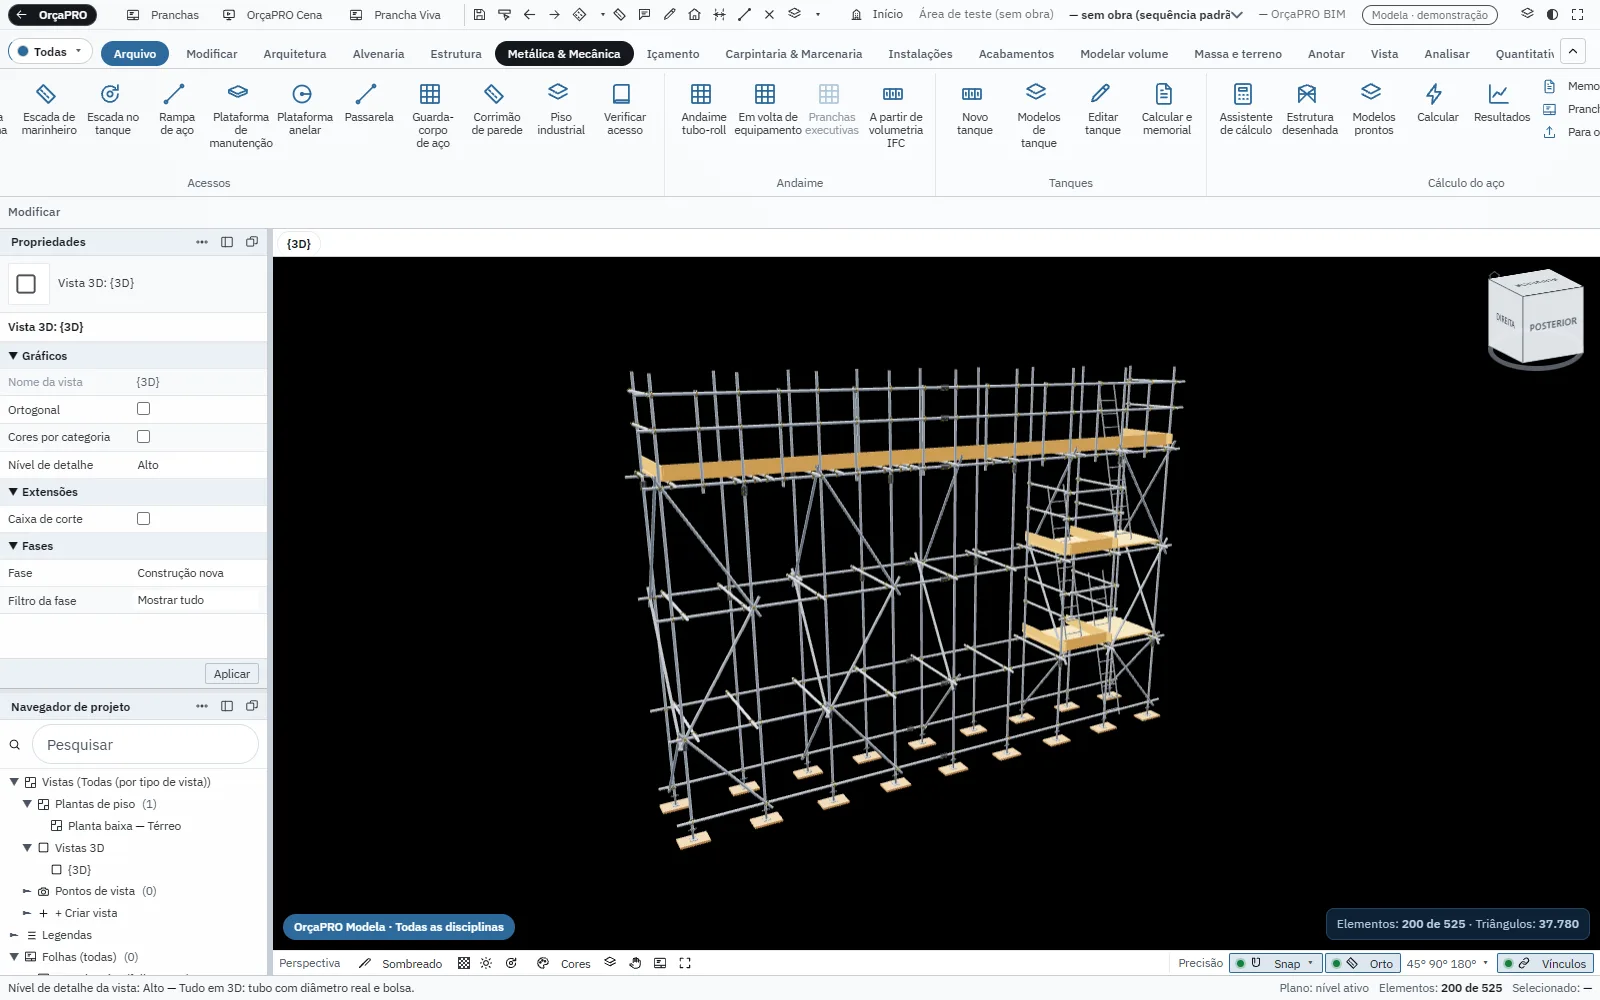Create a Novo tanque
The image size is (1600, 1000).
click(x=974, y=110)
